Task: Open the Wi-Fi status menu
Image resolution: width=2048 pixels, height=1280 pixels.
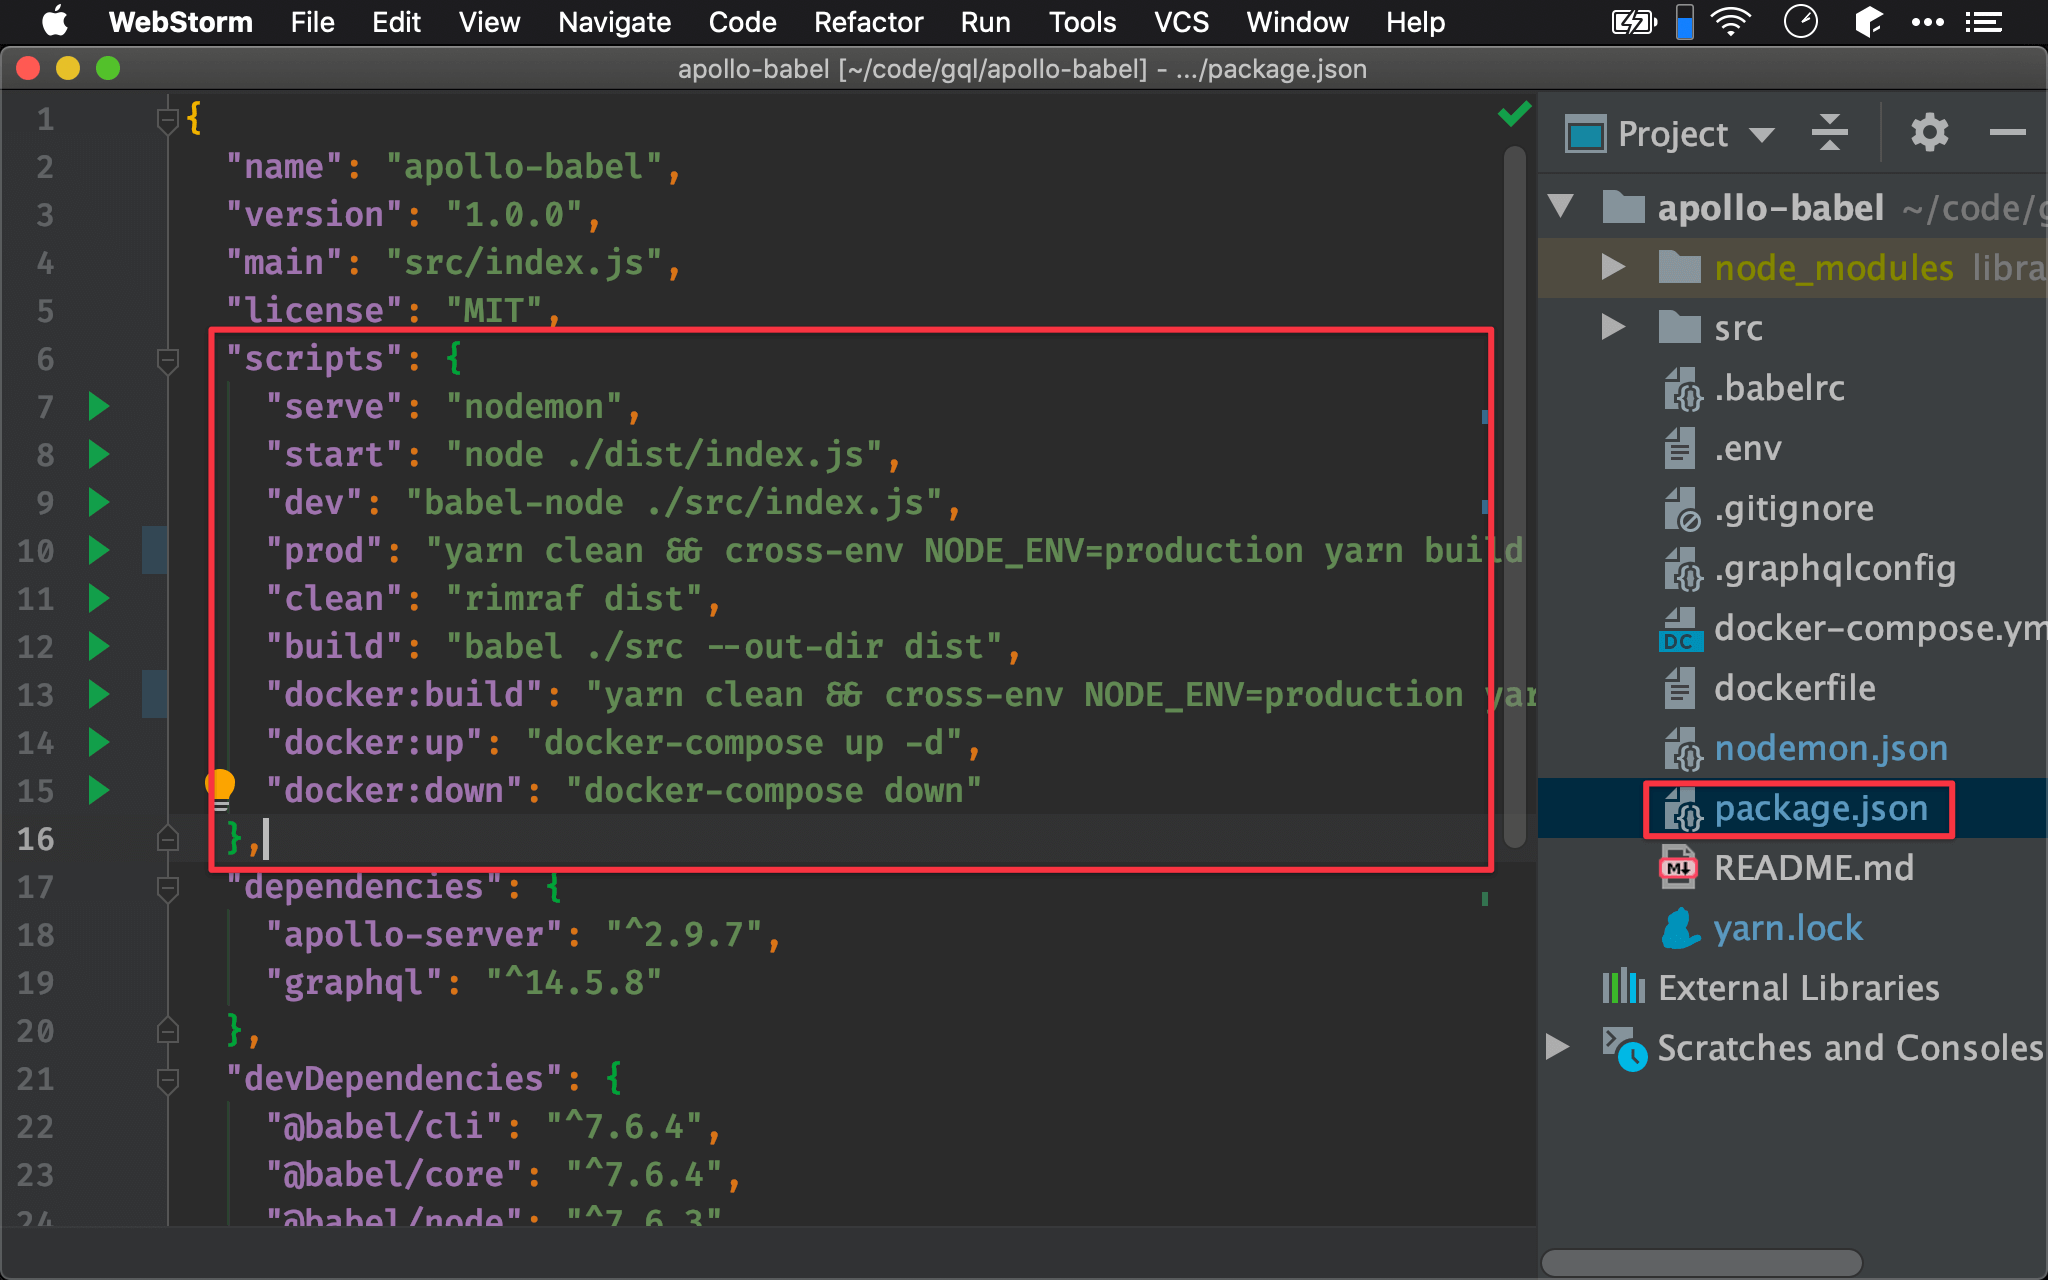Action: (x=1731, y=22)
